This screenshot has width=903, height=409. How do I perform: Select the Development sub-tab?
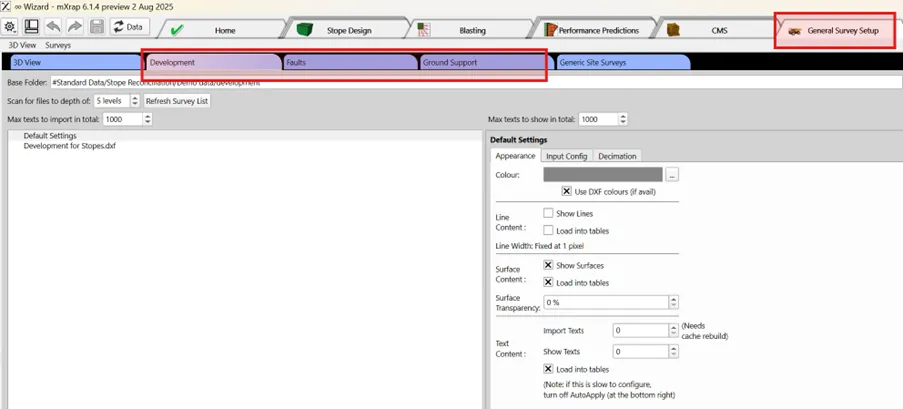pos(213,62)
